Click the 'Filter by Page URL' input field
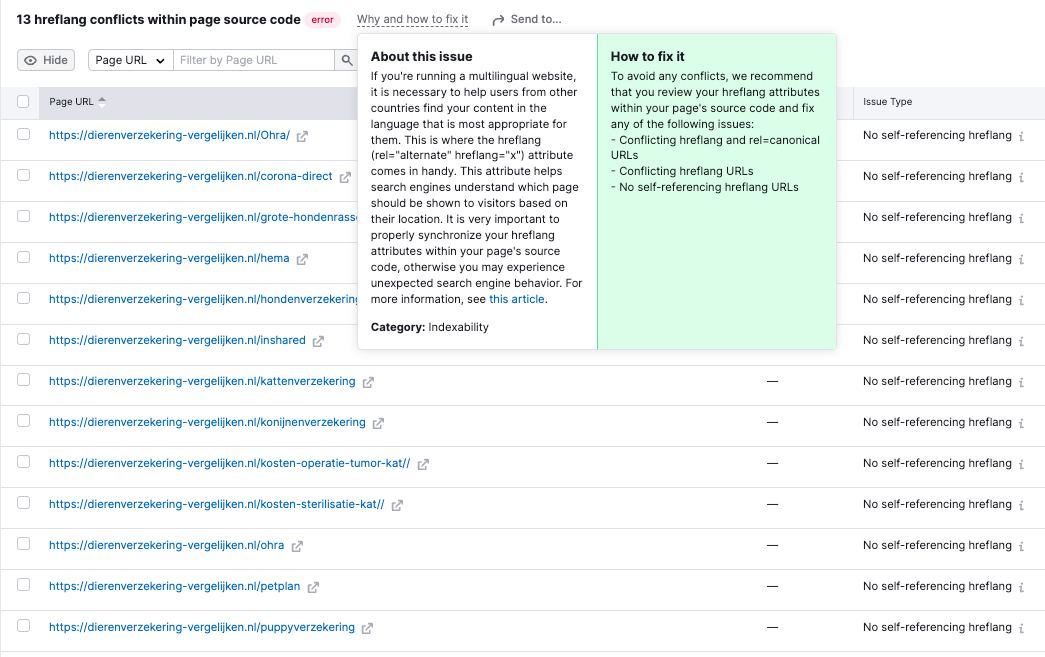Image resolution: width=1045 pixels, height=657 pixels. click(x=254, y=60)
